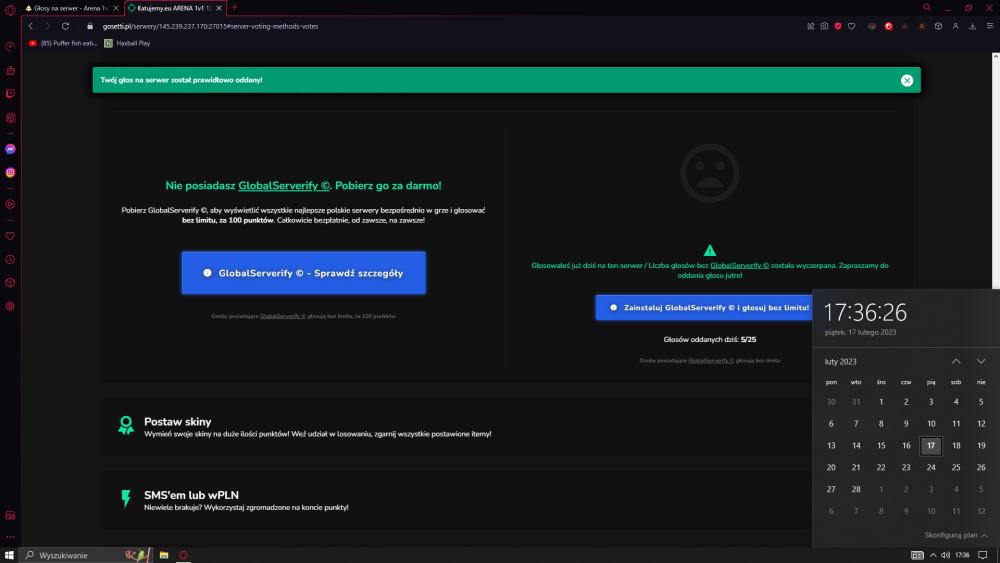Switch to 'Głosy na serwer' tab
Viewport: 1000px width, 563px height.
point(67,8)
